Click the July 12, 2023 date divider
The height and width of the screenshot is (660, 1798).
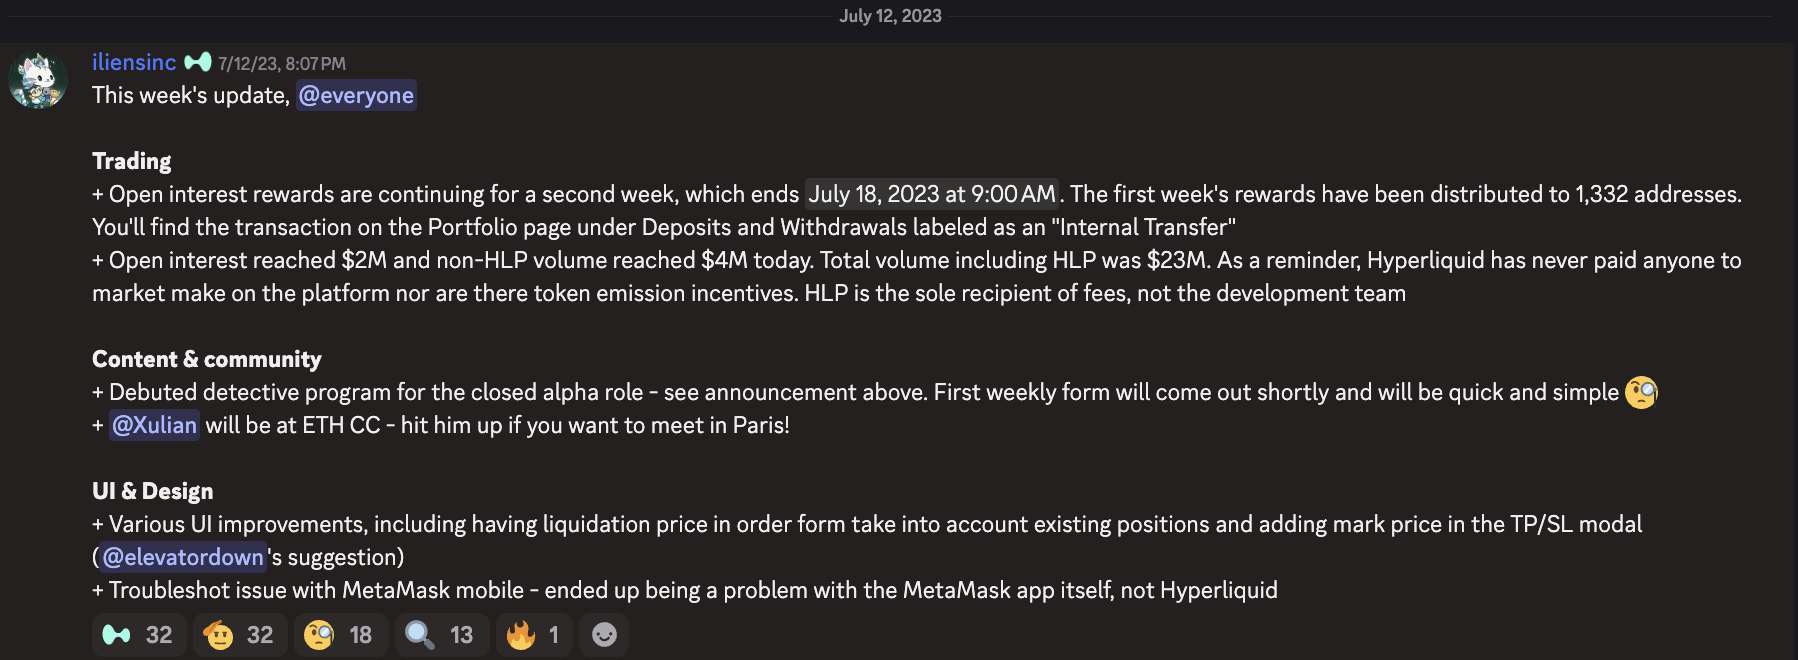click(x=890, y=16)
